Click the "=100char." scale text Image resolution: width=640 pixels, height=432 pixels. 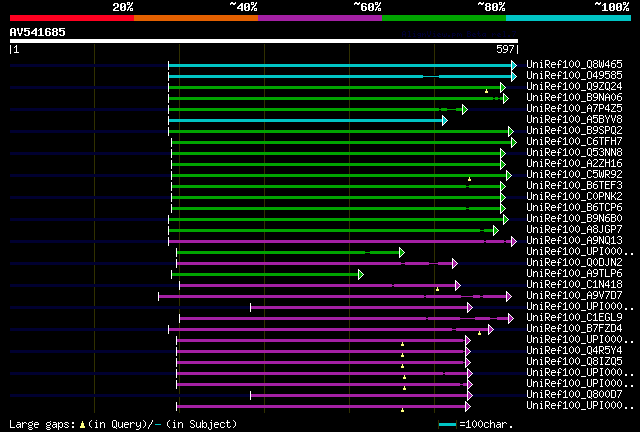tap(486, 425)
